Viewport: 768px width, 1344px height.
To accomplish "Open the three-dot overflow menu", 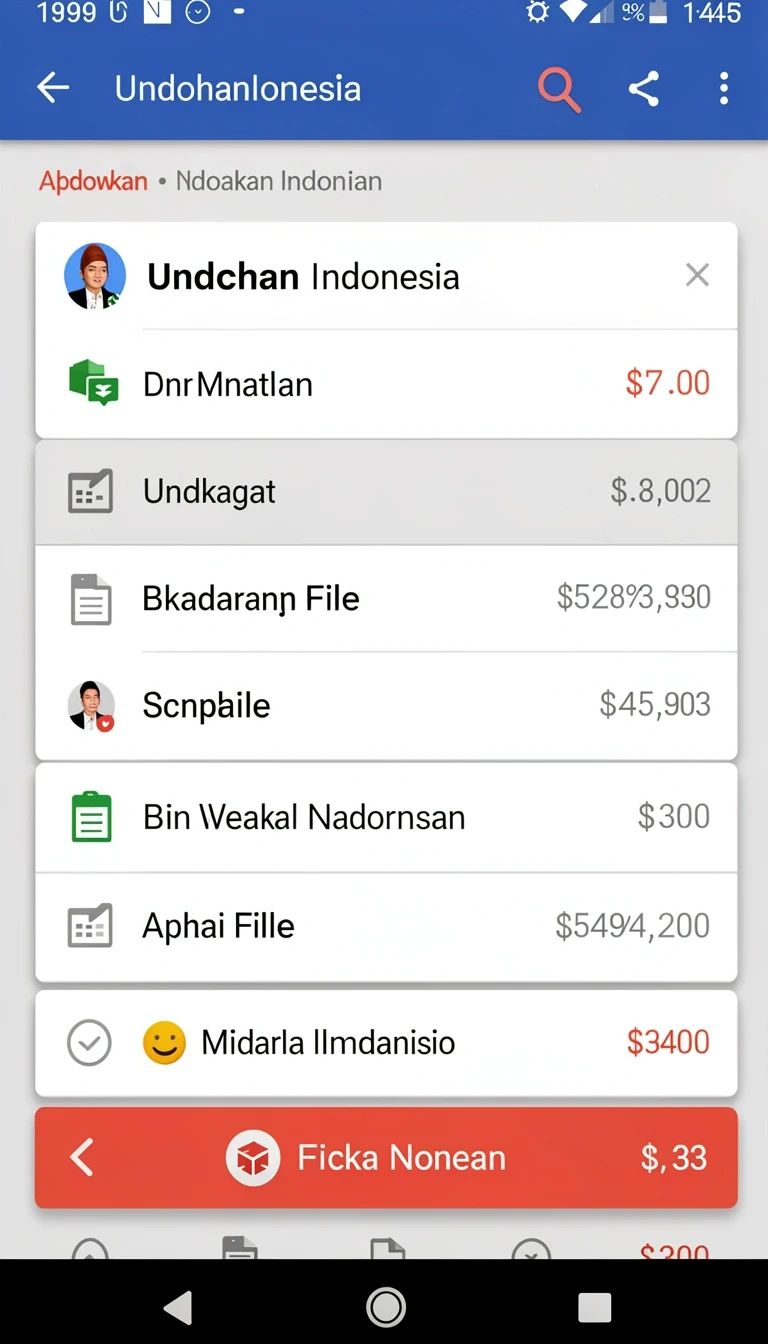I will pos(724,89).
